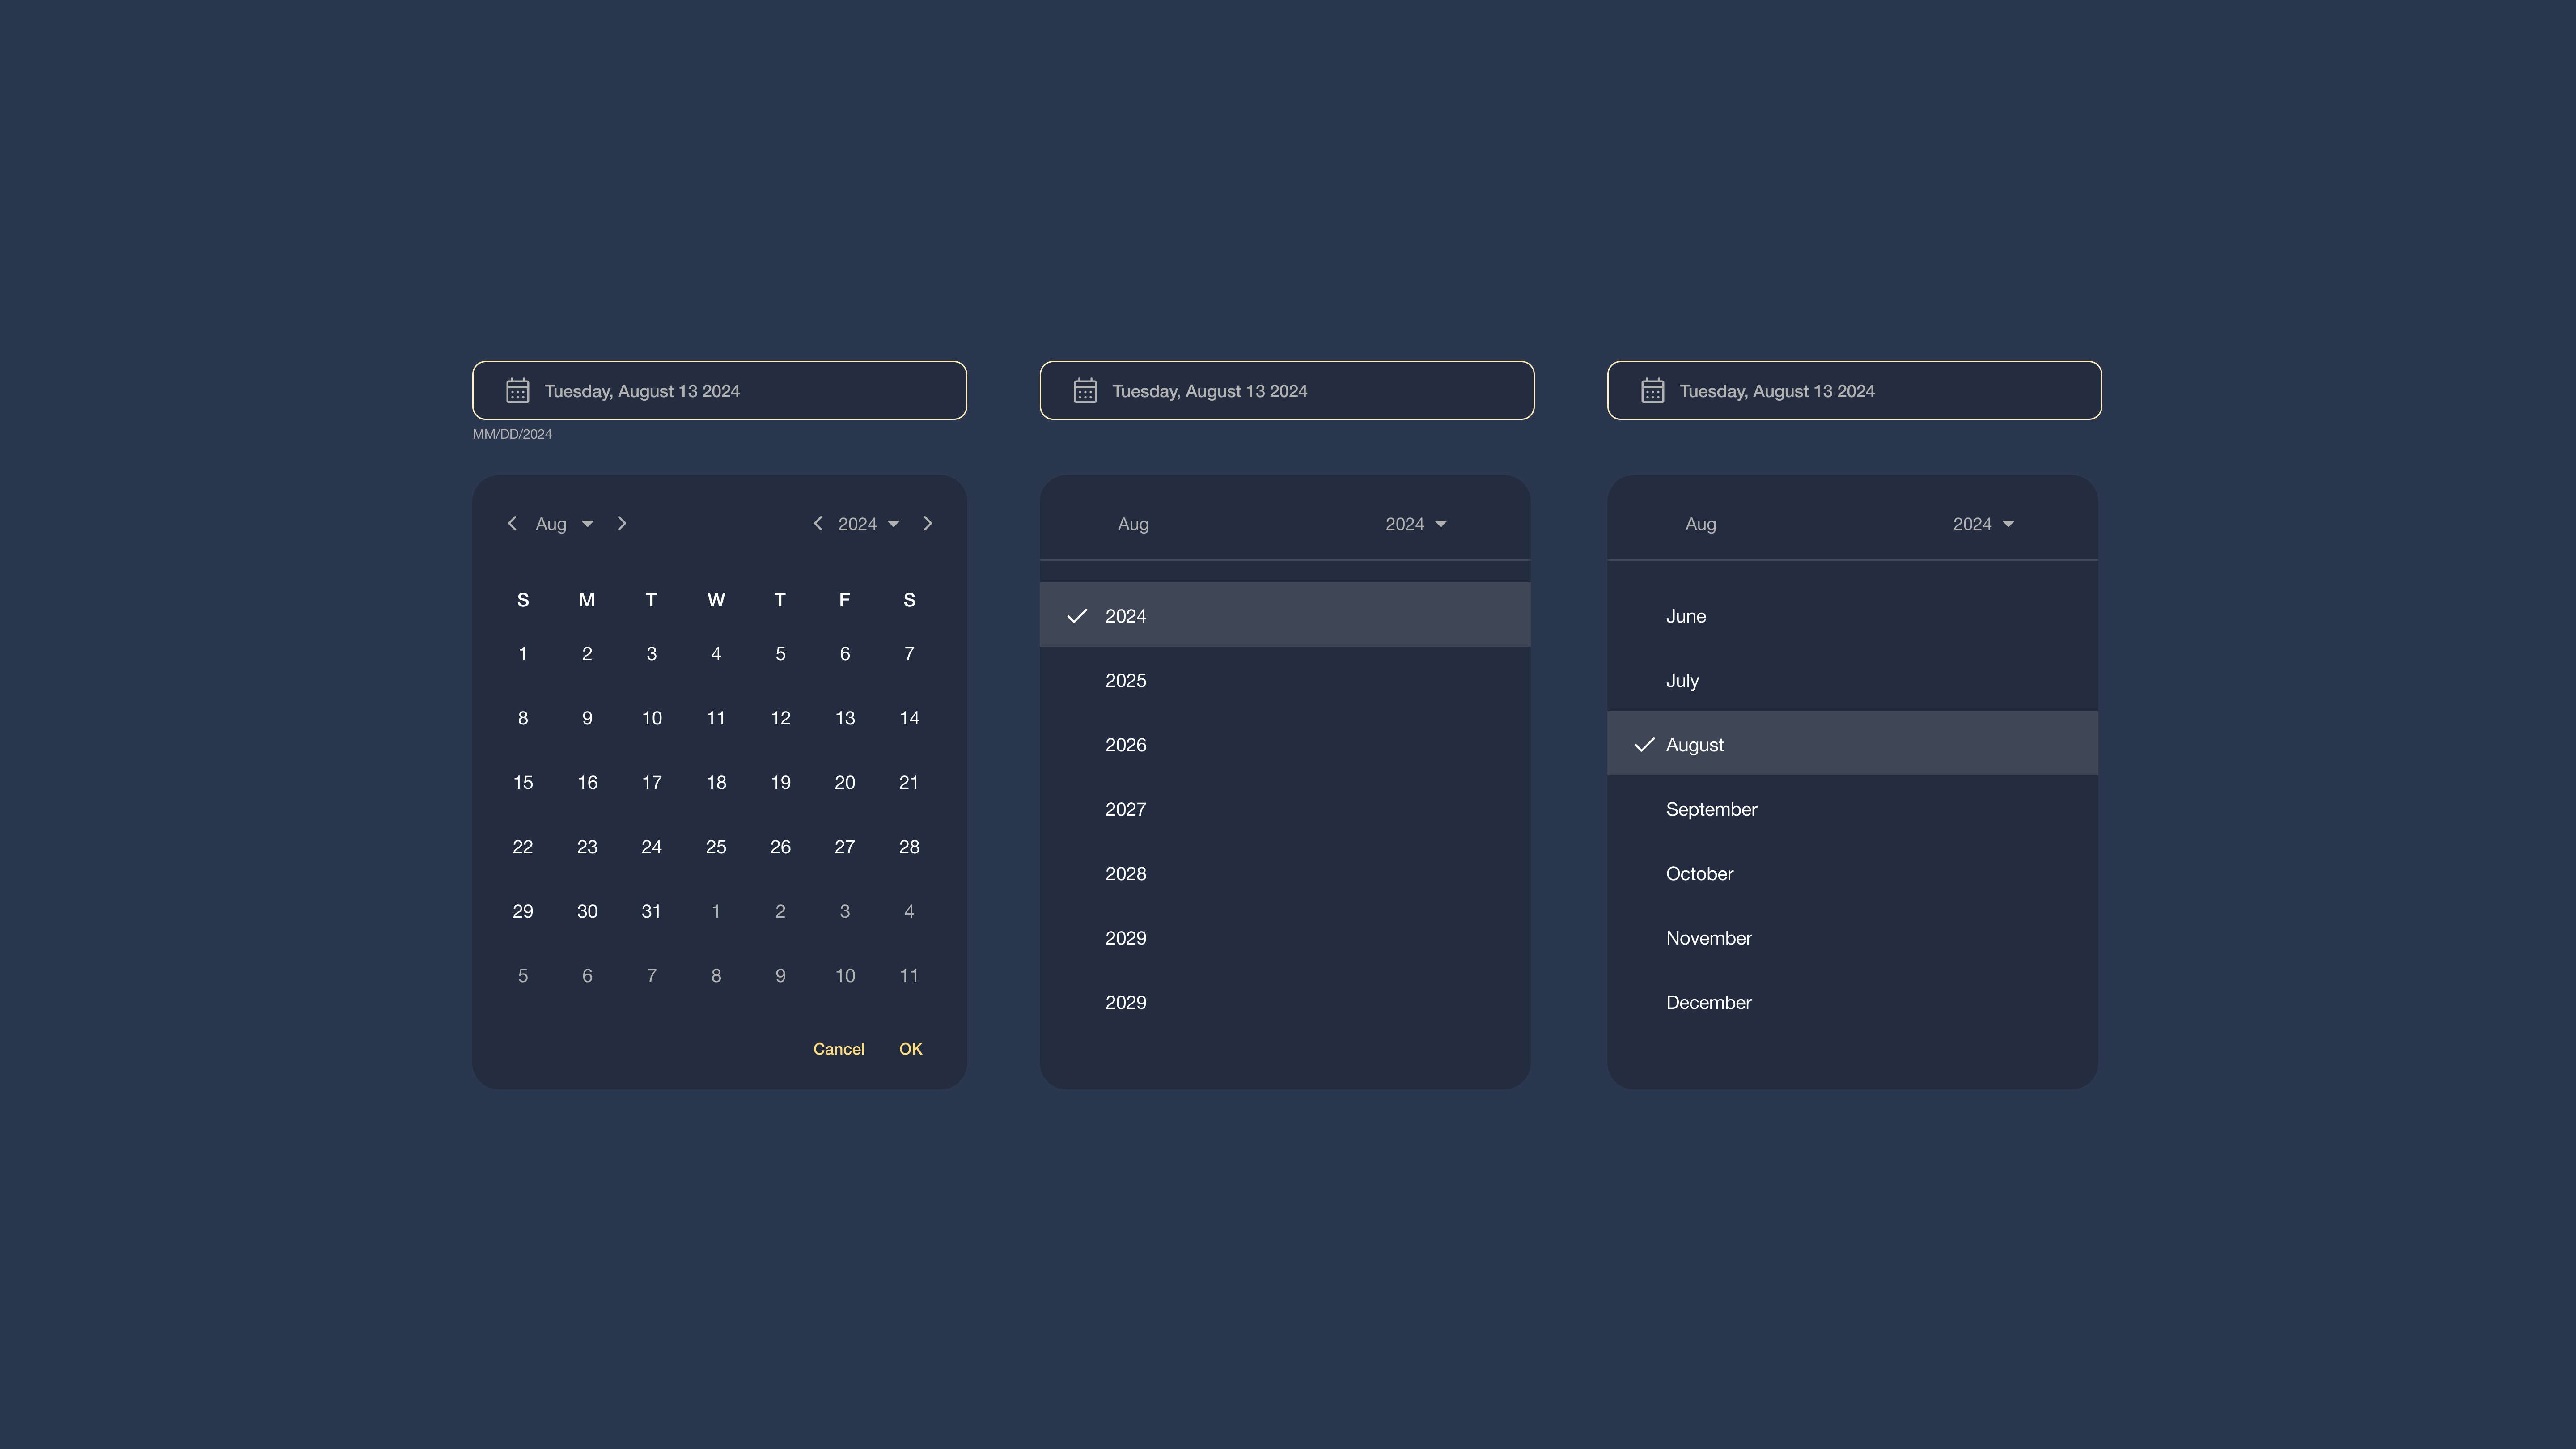Select July in the month list

pyautogui.click(x=1852, y=680)
